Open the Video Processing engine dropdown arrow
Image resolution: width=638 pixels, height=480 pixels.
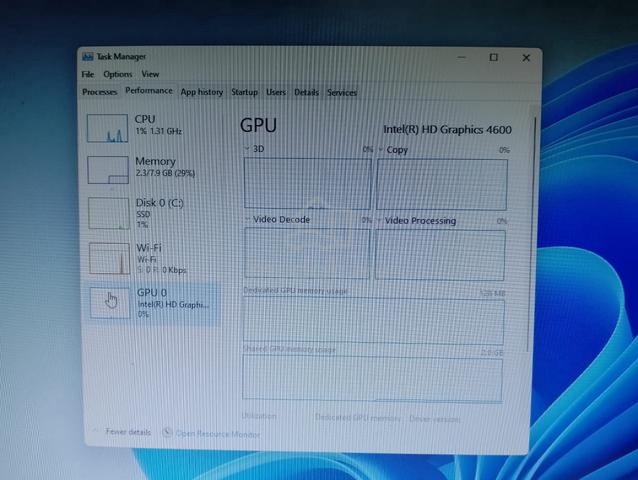point(379,220)
